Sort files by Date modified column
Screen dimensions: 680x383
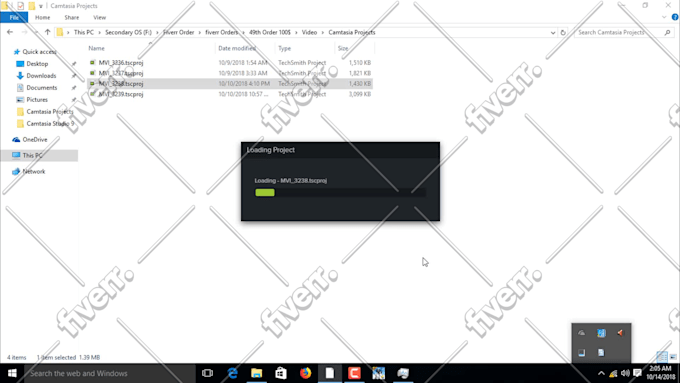237,48
